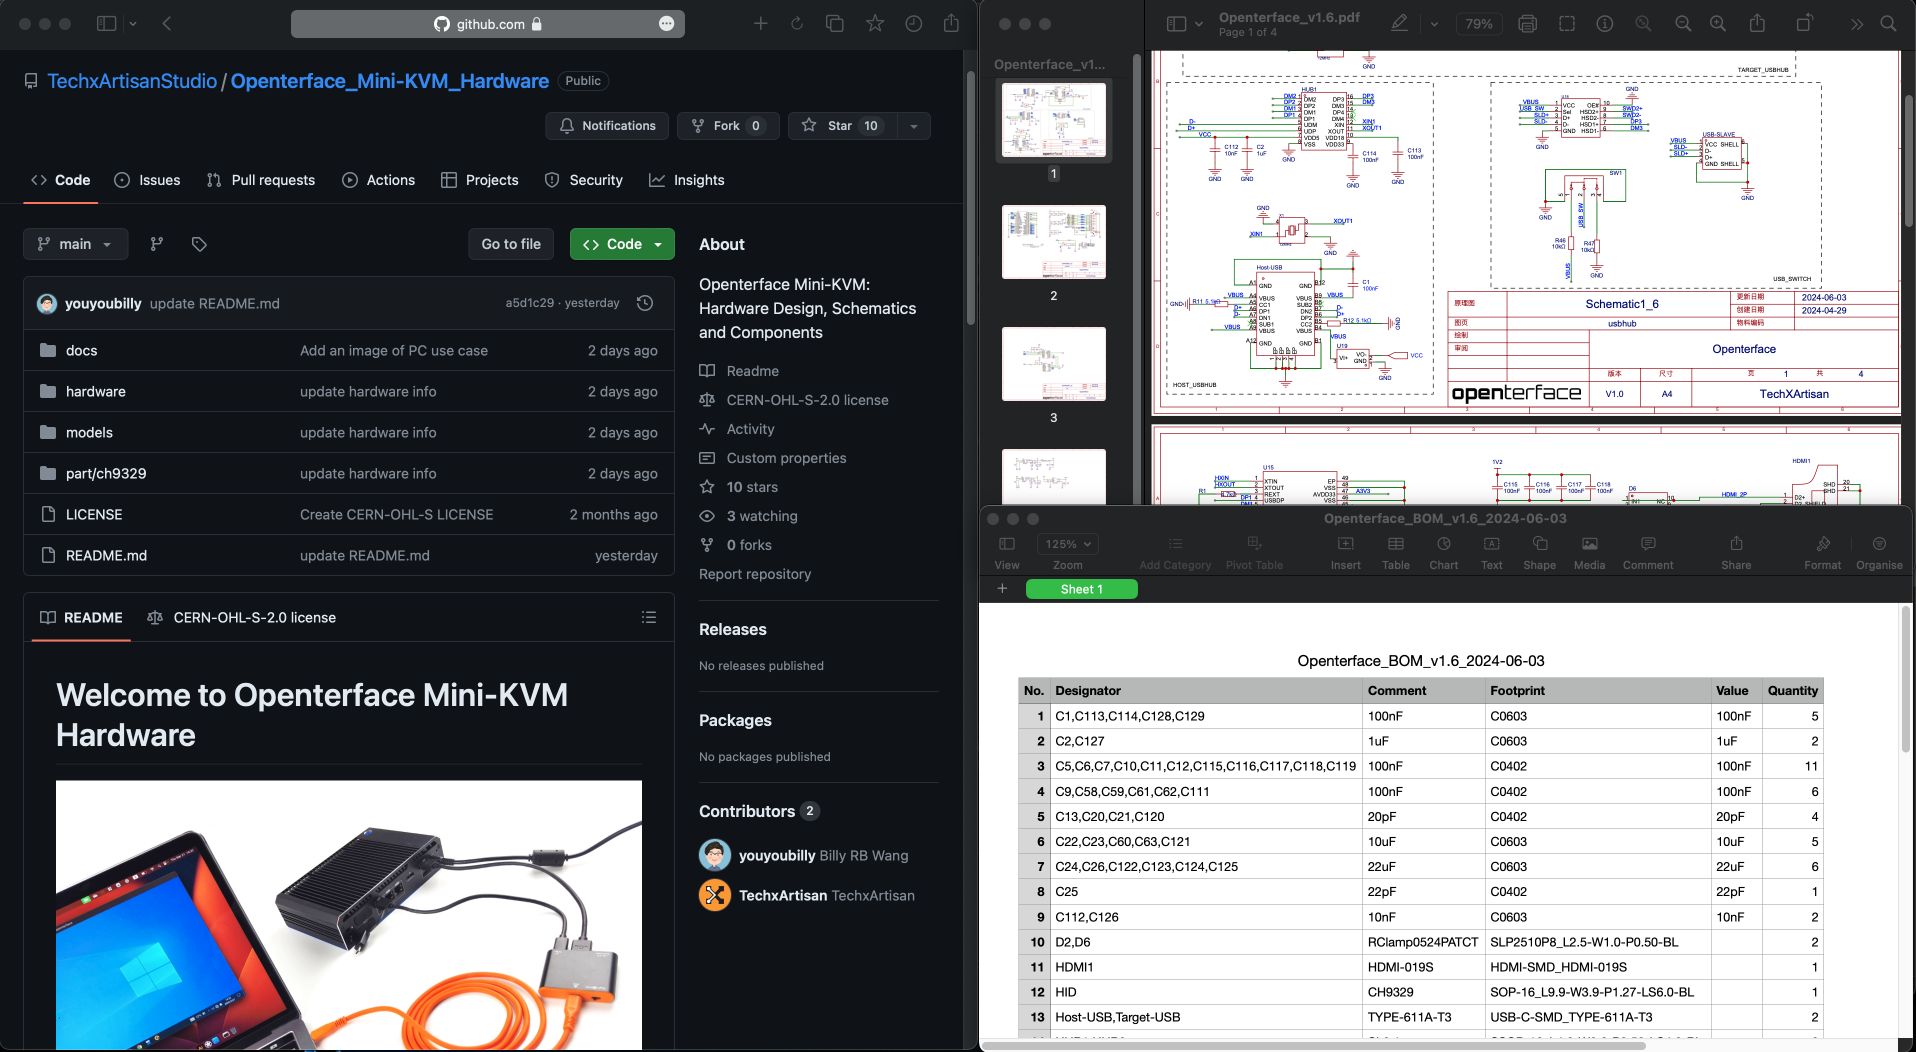This screenshot has height=1052, width=1916.
Task: Select page 2 thumbnail in Preview
Action: pos(1053,242)
